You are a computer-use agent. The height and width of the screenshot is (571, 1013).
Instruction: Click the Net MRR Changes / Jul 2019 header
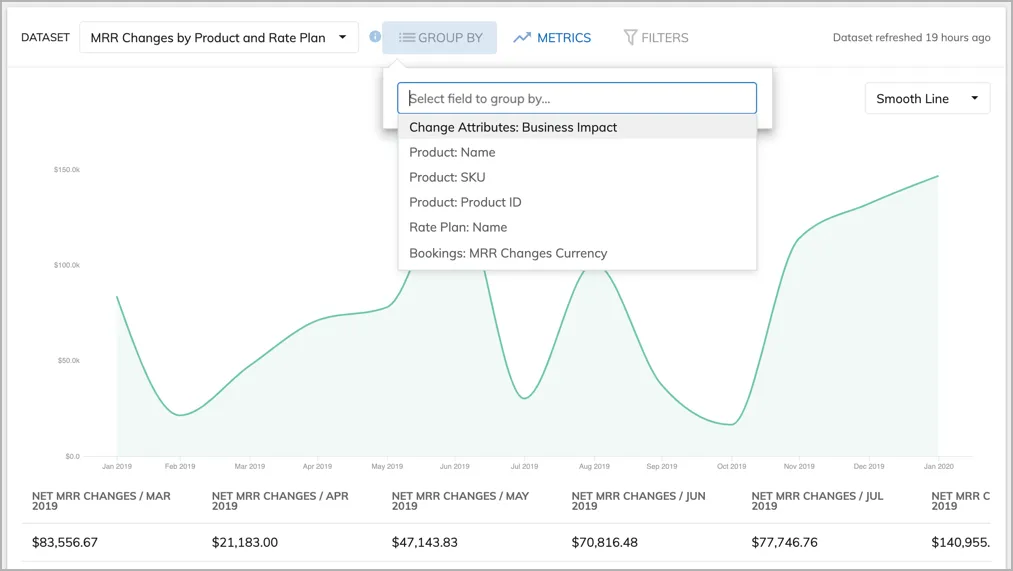coord(817,501)
